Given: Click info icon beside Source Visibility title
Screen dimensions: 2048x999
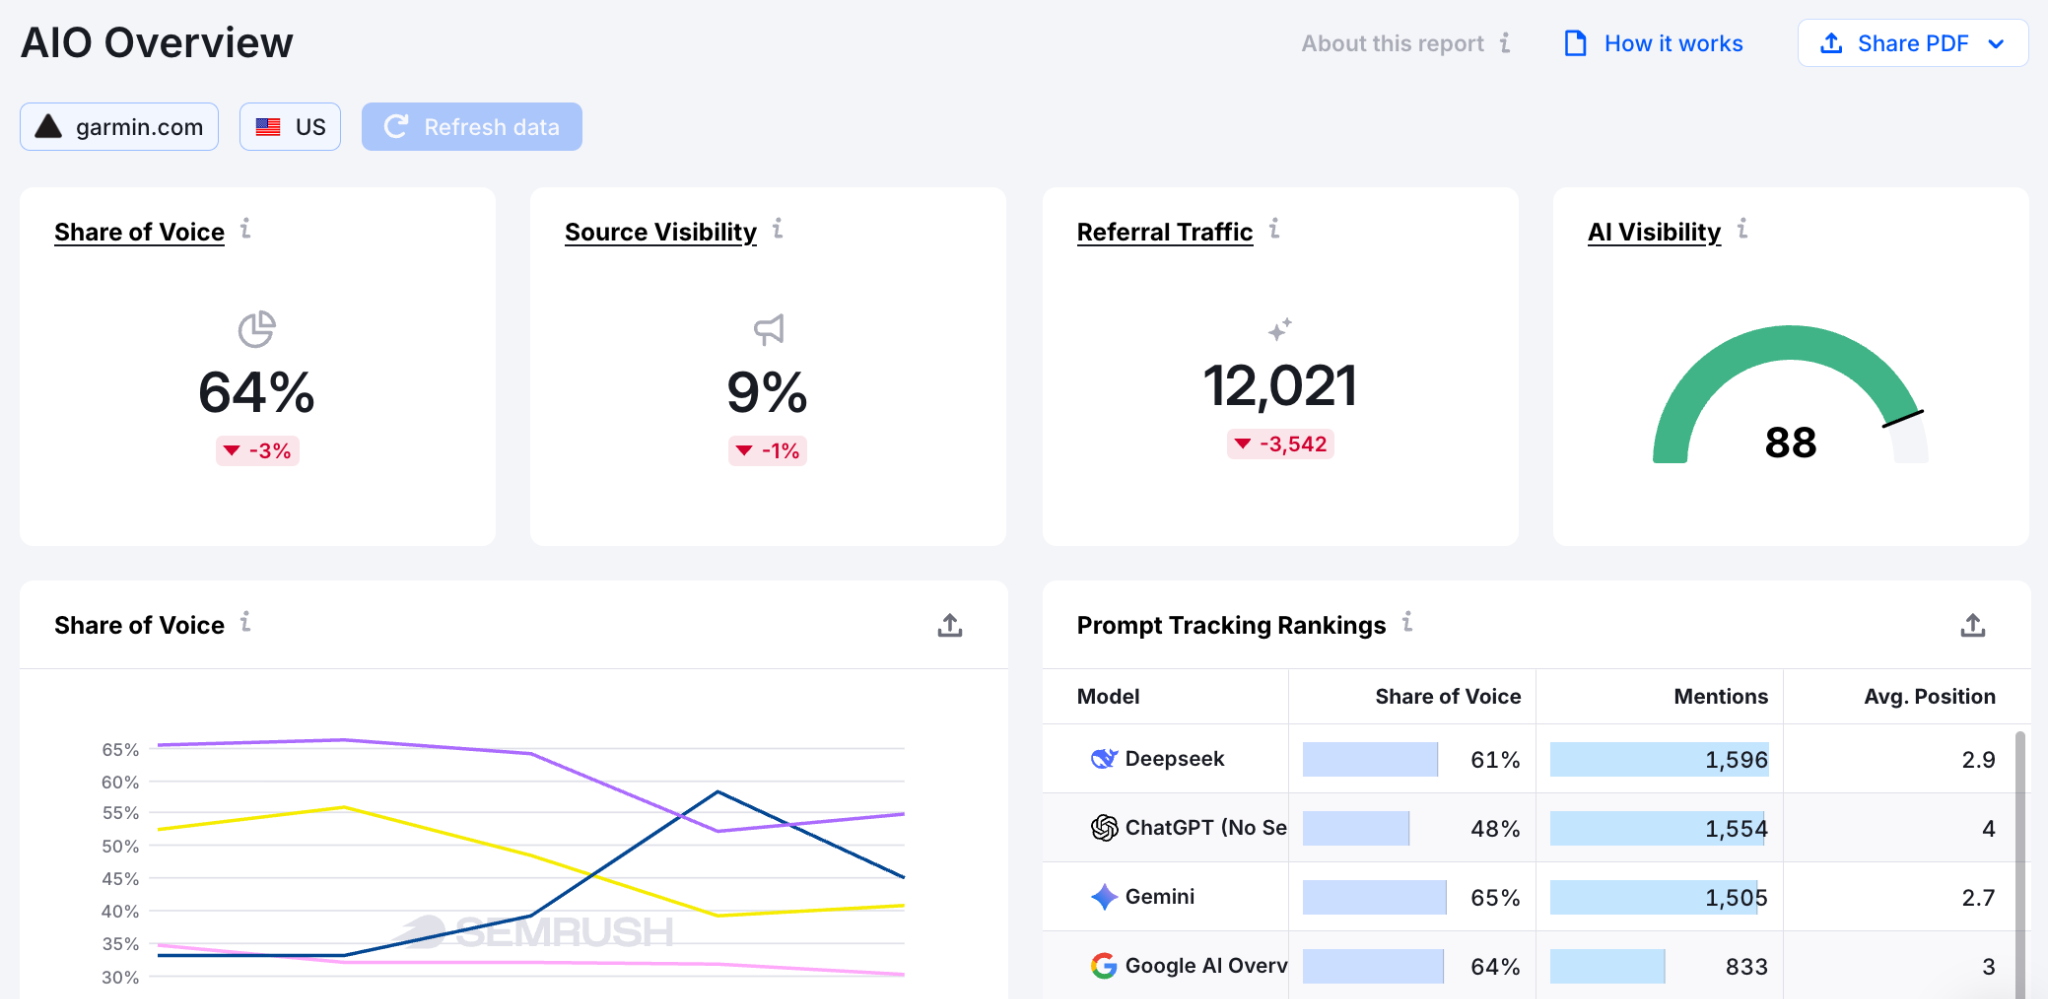Looking at the screenshot, I should tap(777, 229).
